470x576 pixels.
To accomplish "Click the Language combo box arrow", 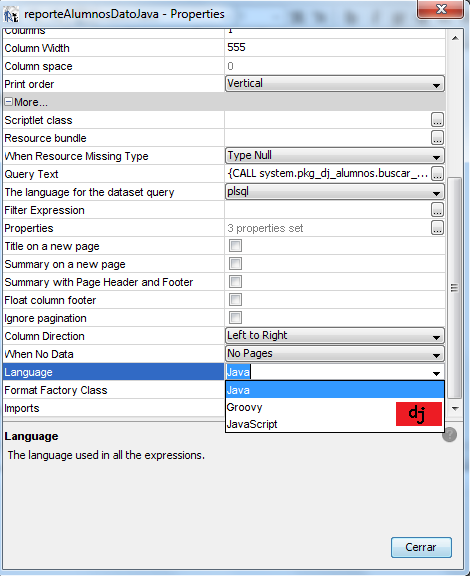I will click(436, 374).
